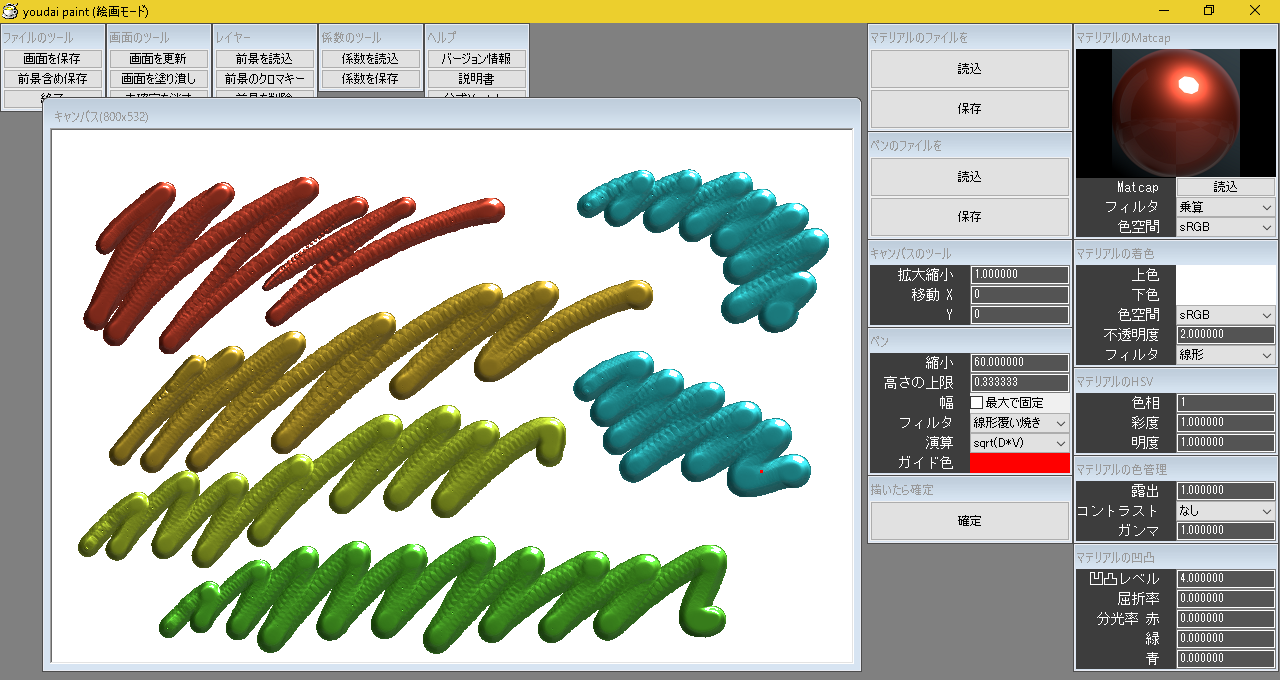Open バージョン情報 in the help panel
Viewport: 1280px width, 680px height.
pyautogui.click(x=476, y=59)
